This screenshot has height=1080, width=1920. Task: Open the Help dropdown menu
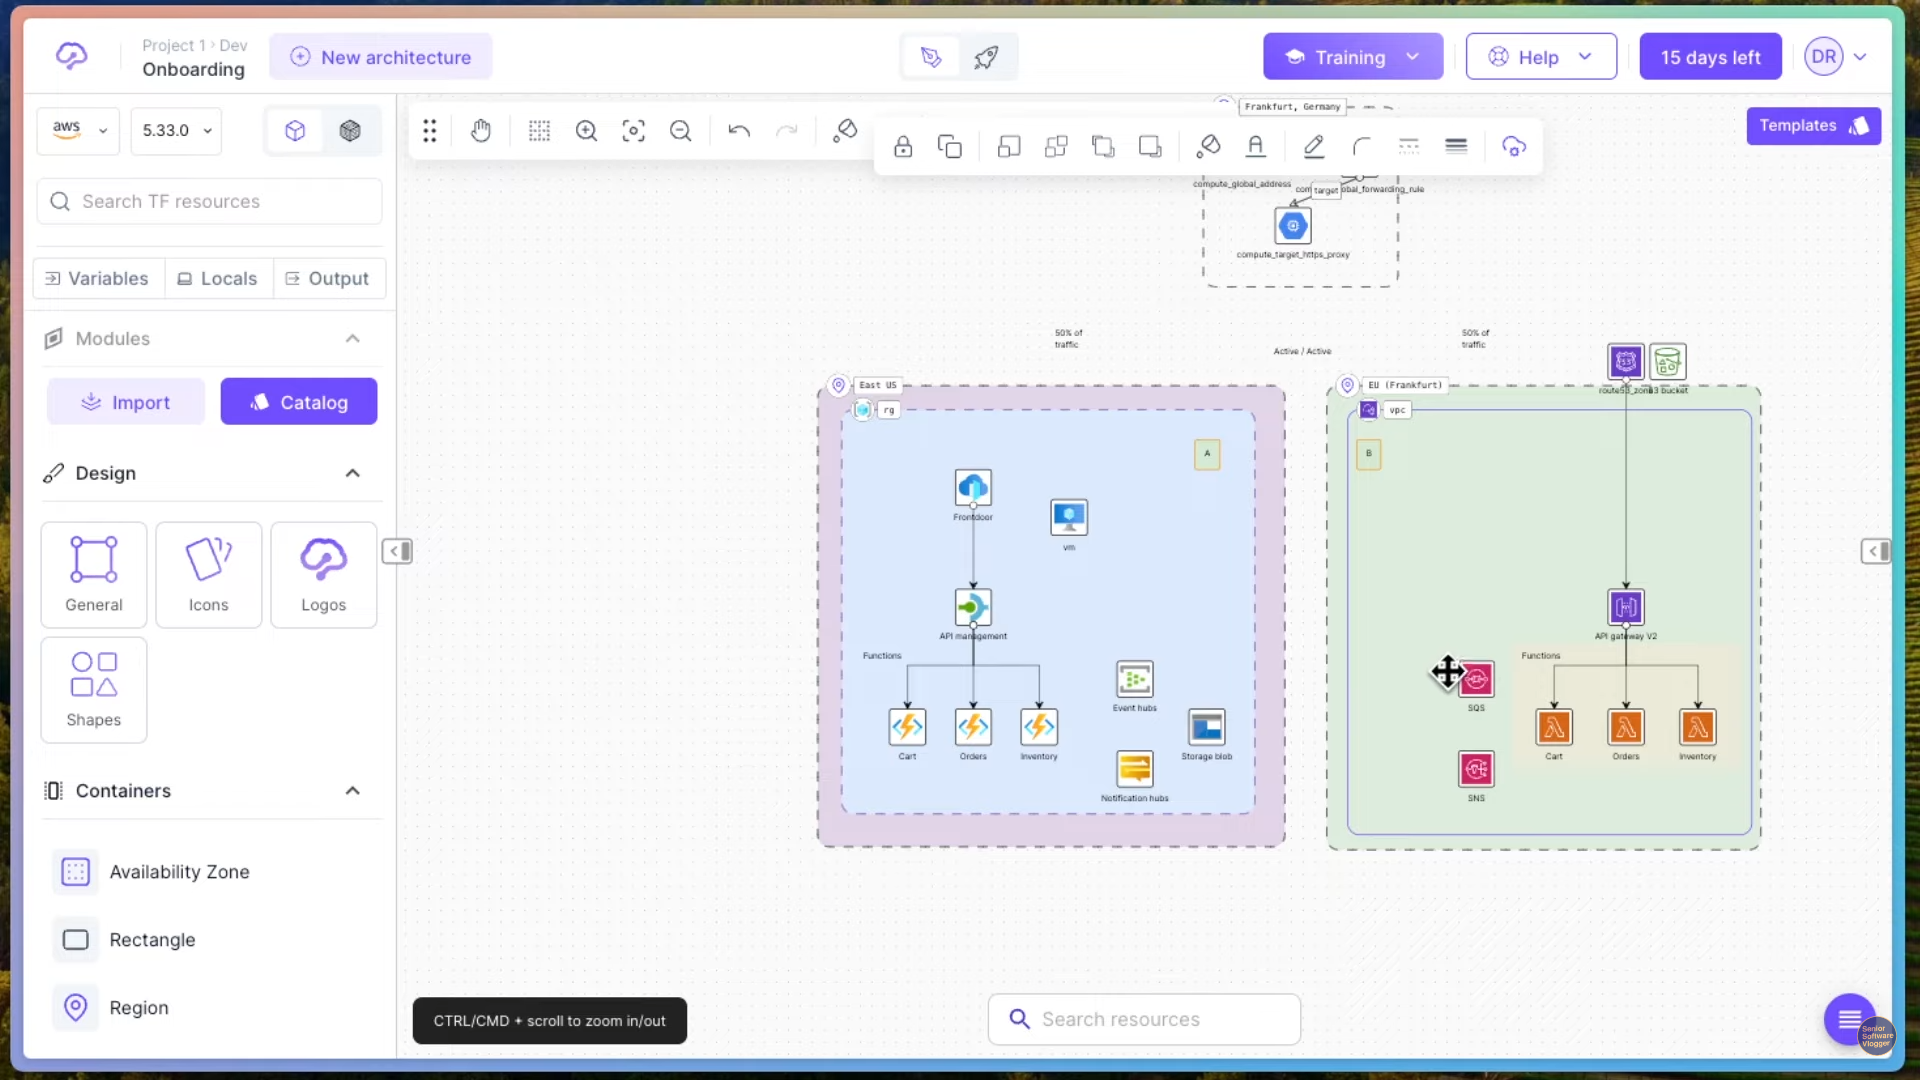[1541, 57]
